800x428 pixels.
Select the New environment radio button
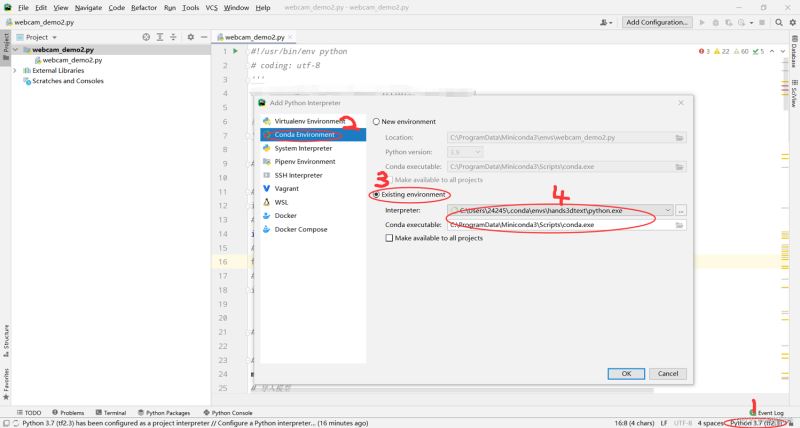click(376, 121)
